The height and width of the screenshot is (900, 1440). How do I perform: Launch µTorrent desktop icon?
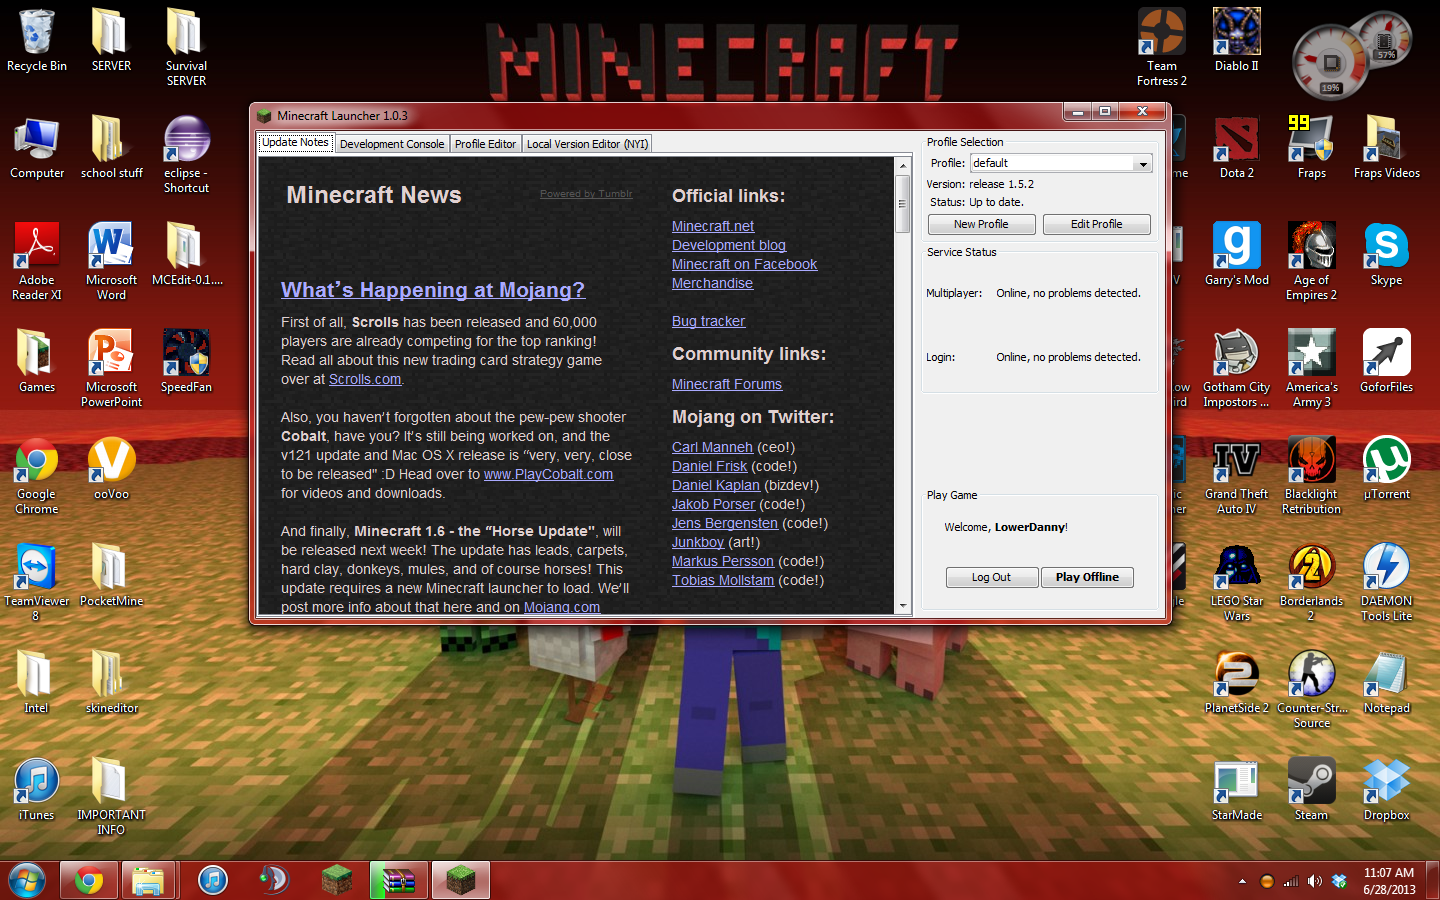tap(1387, 468)
